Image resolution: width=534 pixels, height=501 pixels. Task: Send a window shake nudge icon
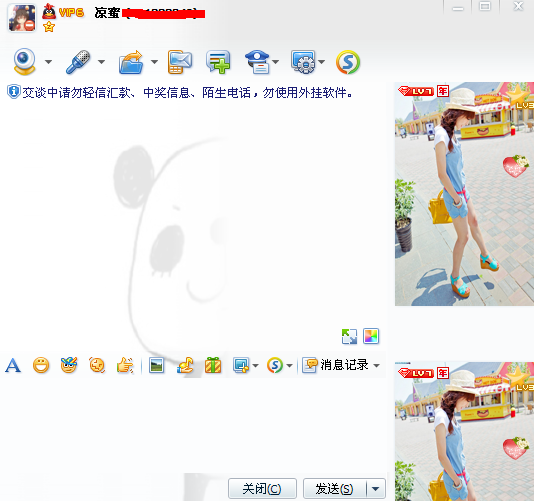[x=97, y=365]
